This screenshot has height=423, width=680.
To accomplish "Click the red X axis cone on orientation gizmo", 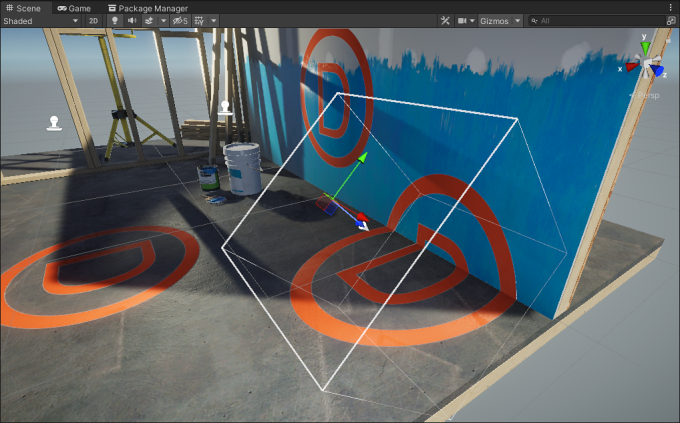I will 631,67.
